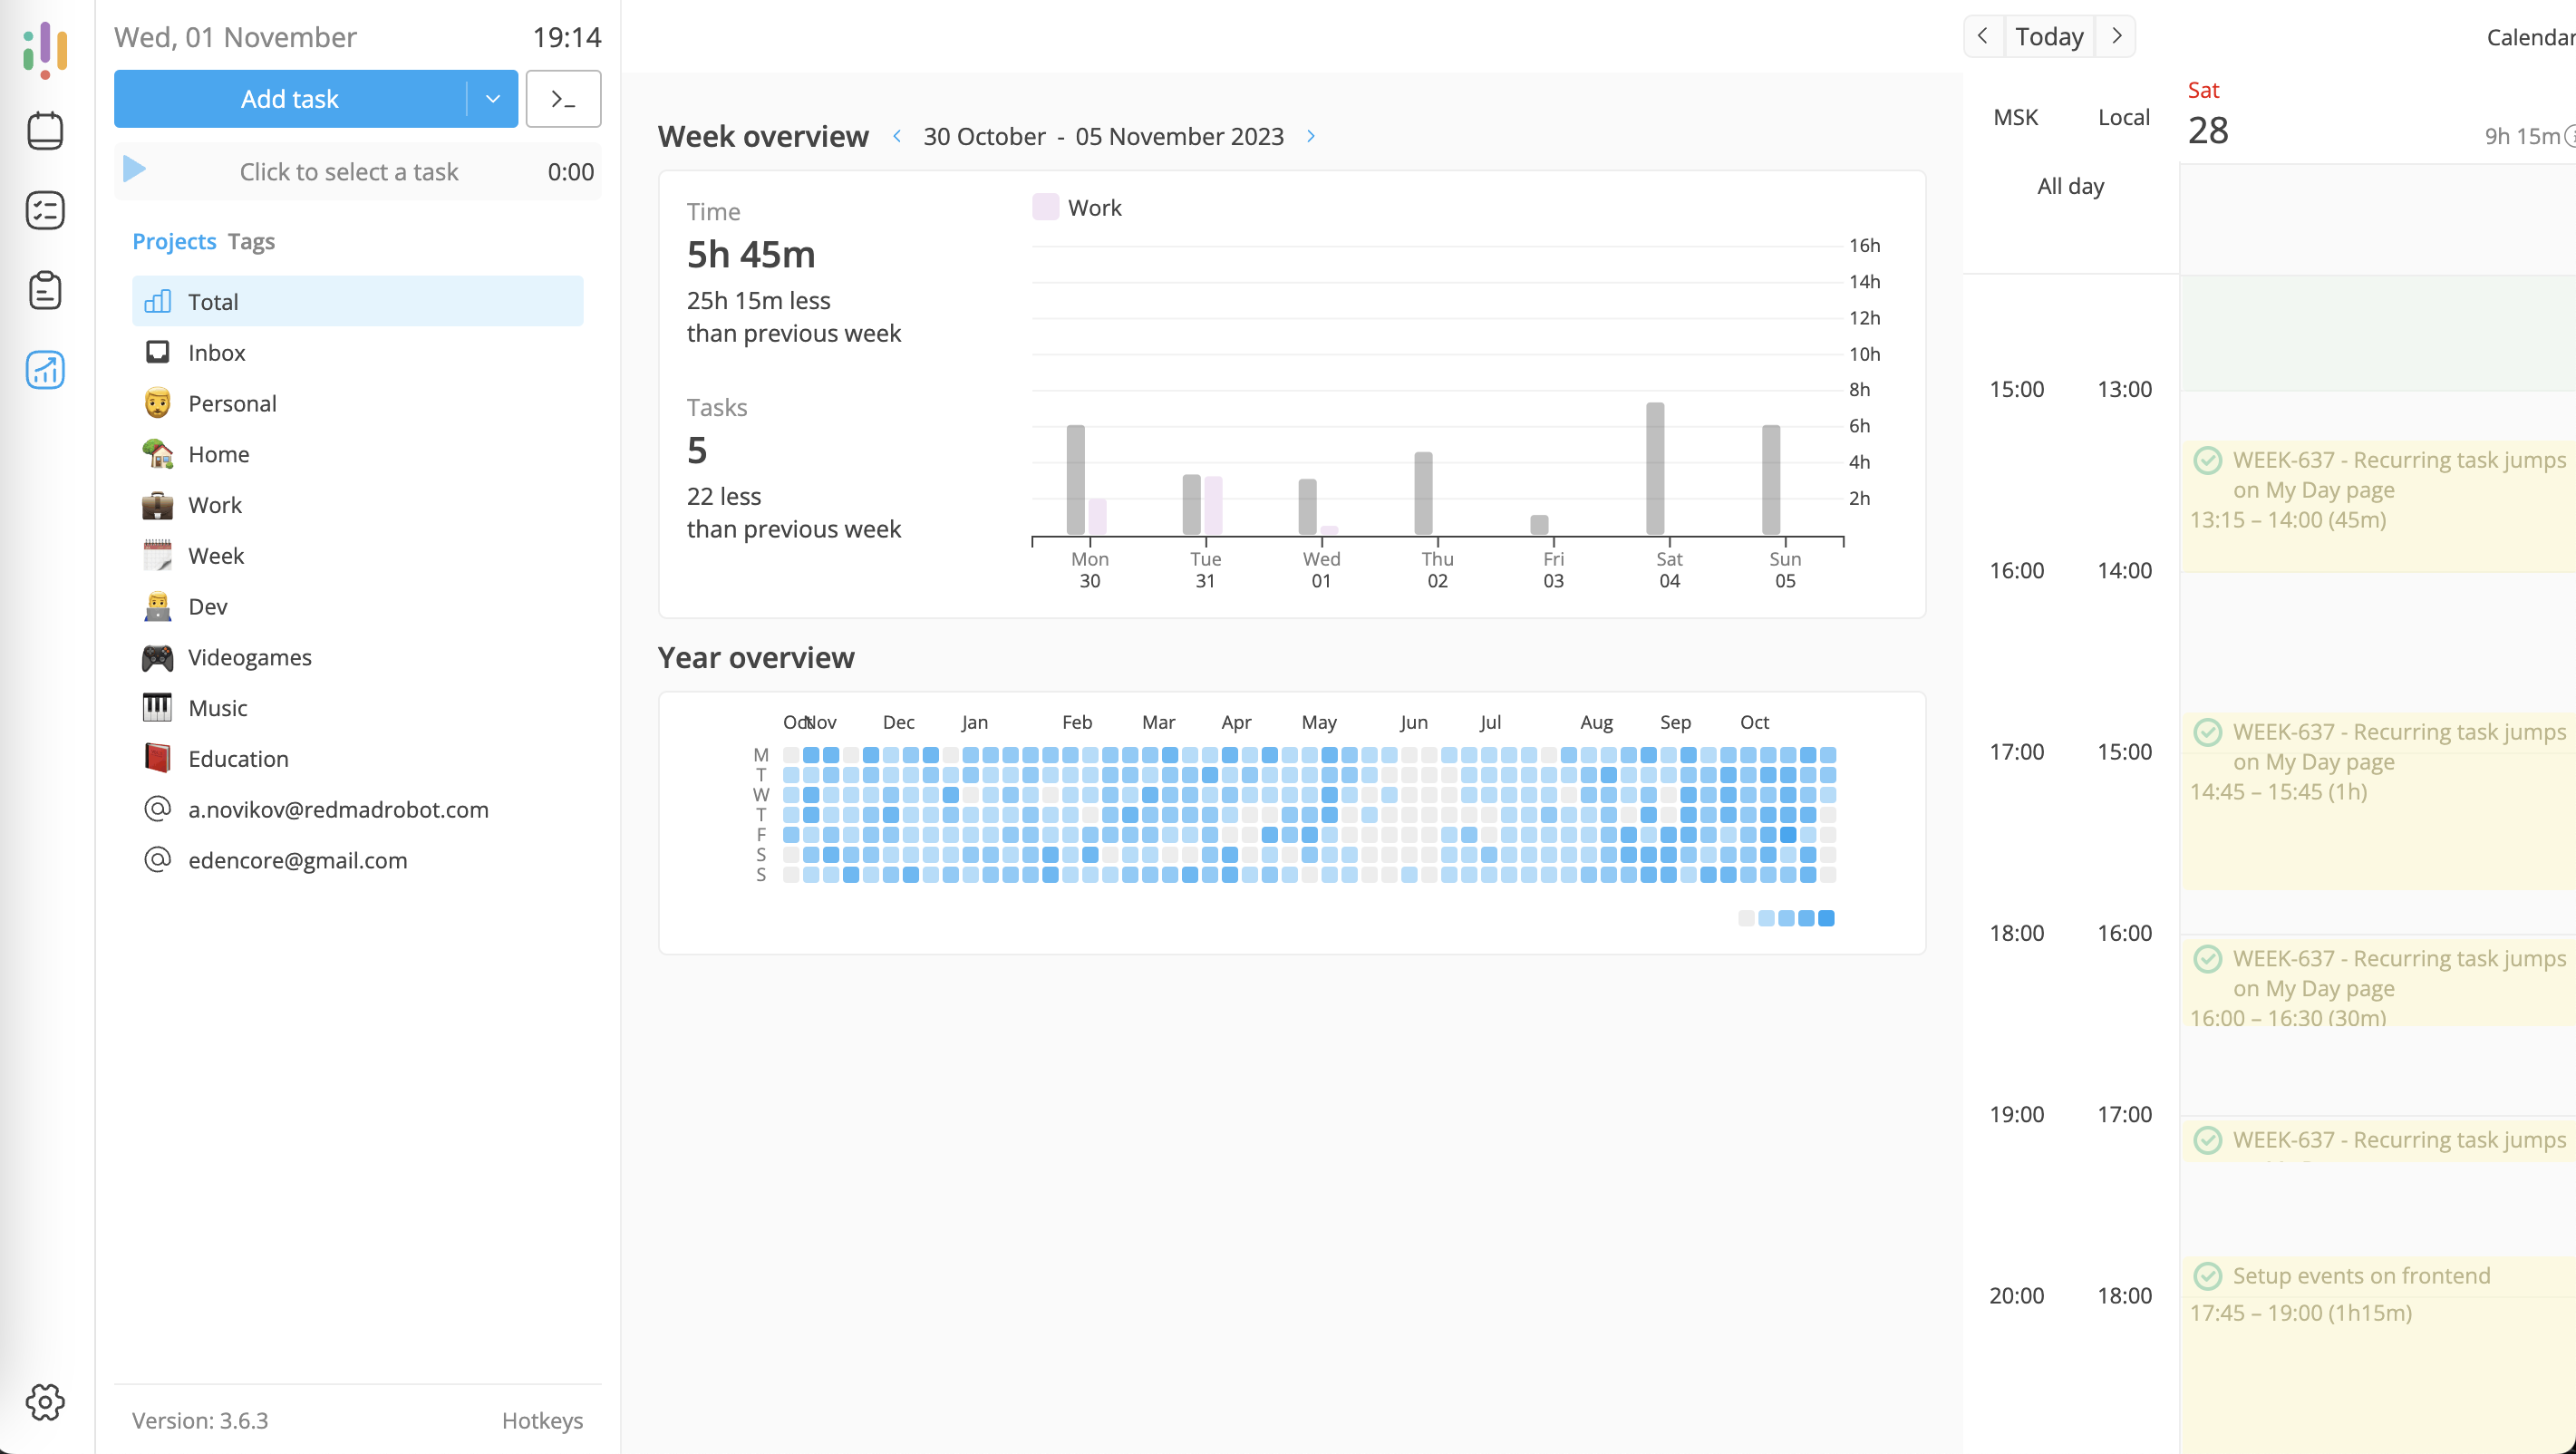
Task: Toggle the Work legend color swatch
Action: [1045, 207]
